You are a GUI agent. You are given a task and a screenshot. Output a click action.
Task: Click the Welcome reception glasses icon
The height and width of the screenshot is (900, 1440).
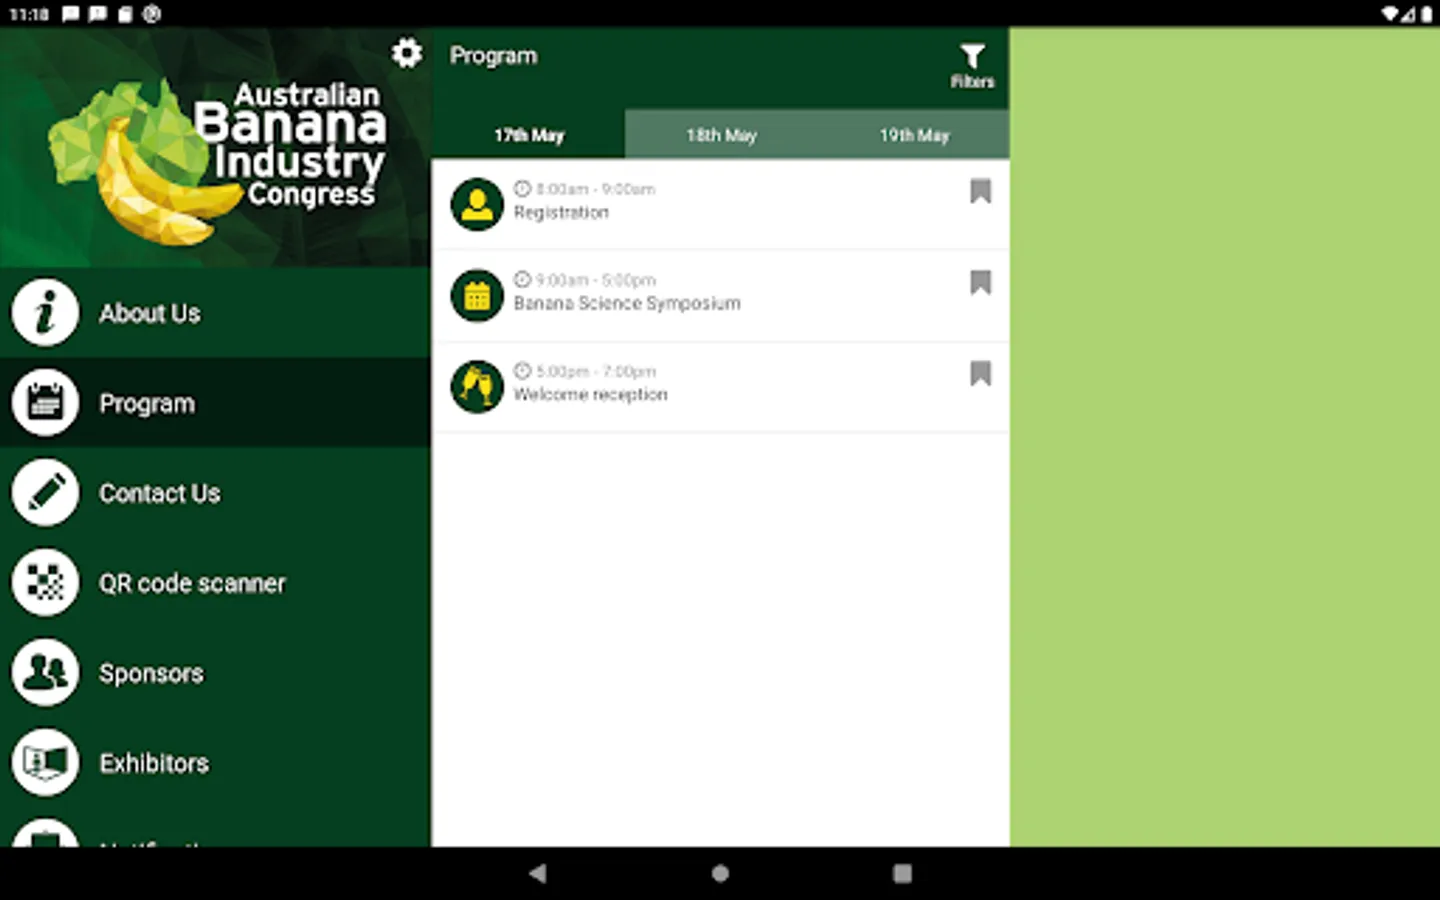[477, 387]
